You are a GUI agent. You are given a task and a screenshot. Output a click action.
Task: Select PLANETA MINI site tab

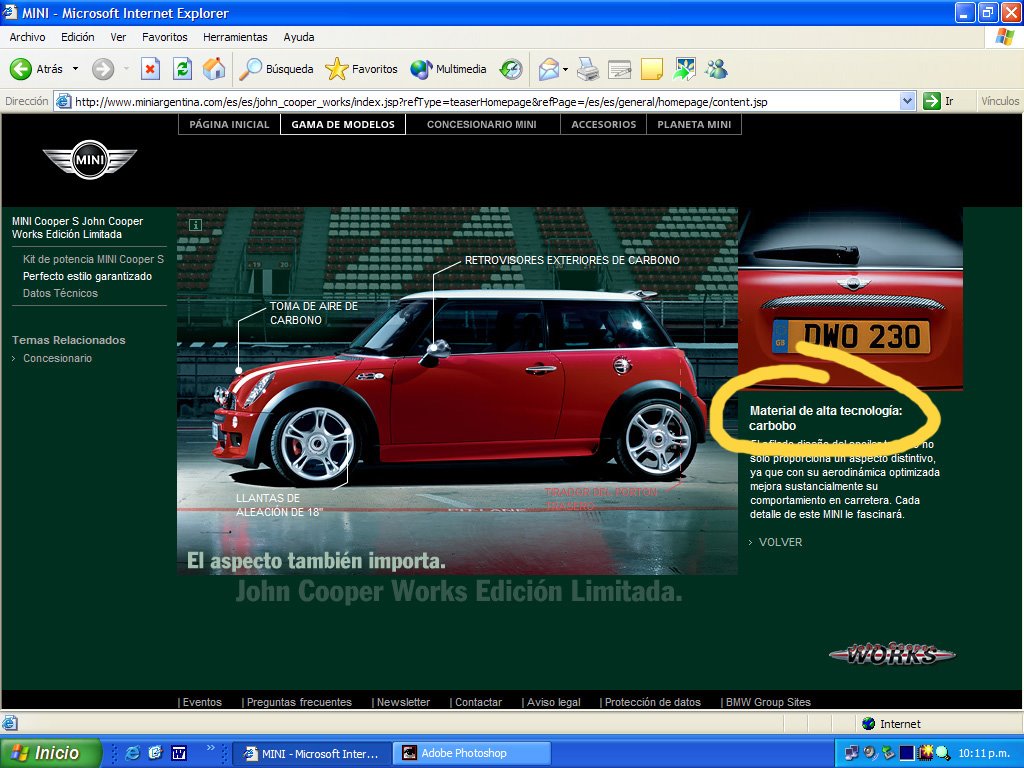tap(694, 124)
